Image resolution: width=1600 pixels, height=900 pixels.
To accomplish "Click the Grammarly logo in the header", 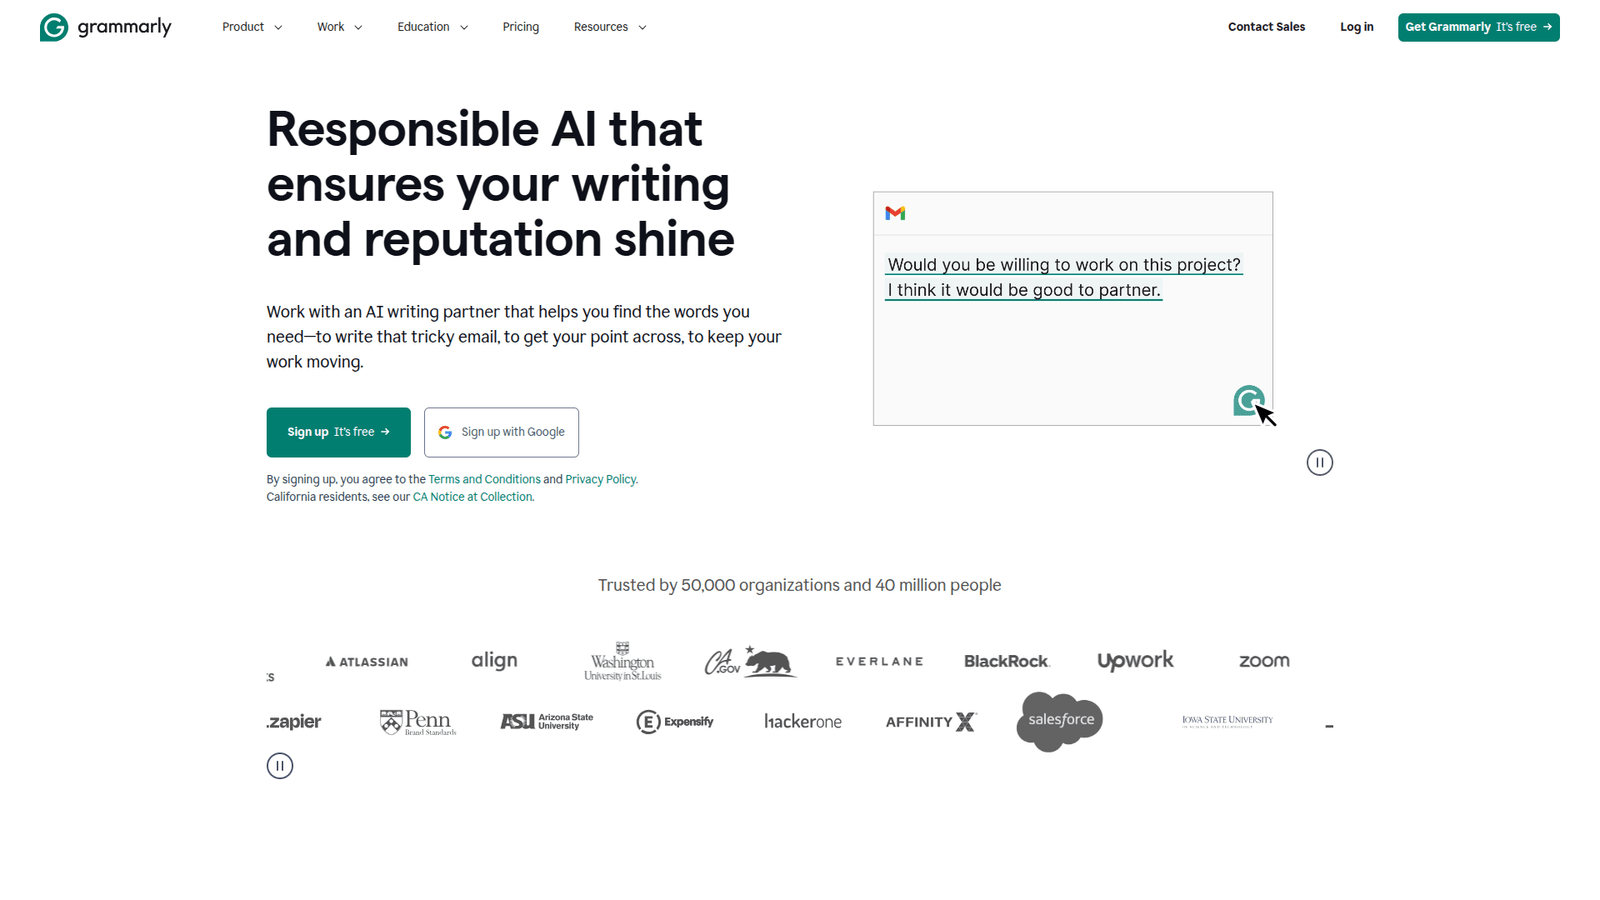I will (106, 27).
